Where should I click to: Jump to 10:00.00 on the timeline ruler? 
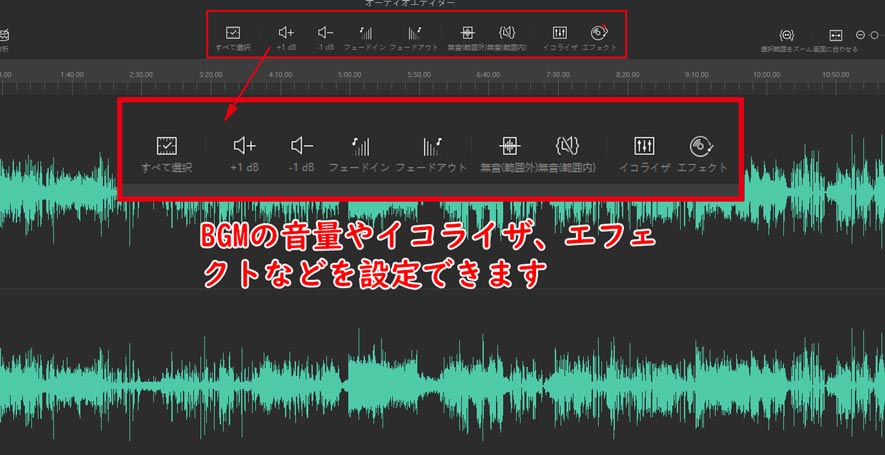pyautogui.click(x=766, y=75)
